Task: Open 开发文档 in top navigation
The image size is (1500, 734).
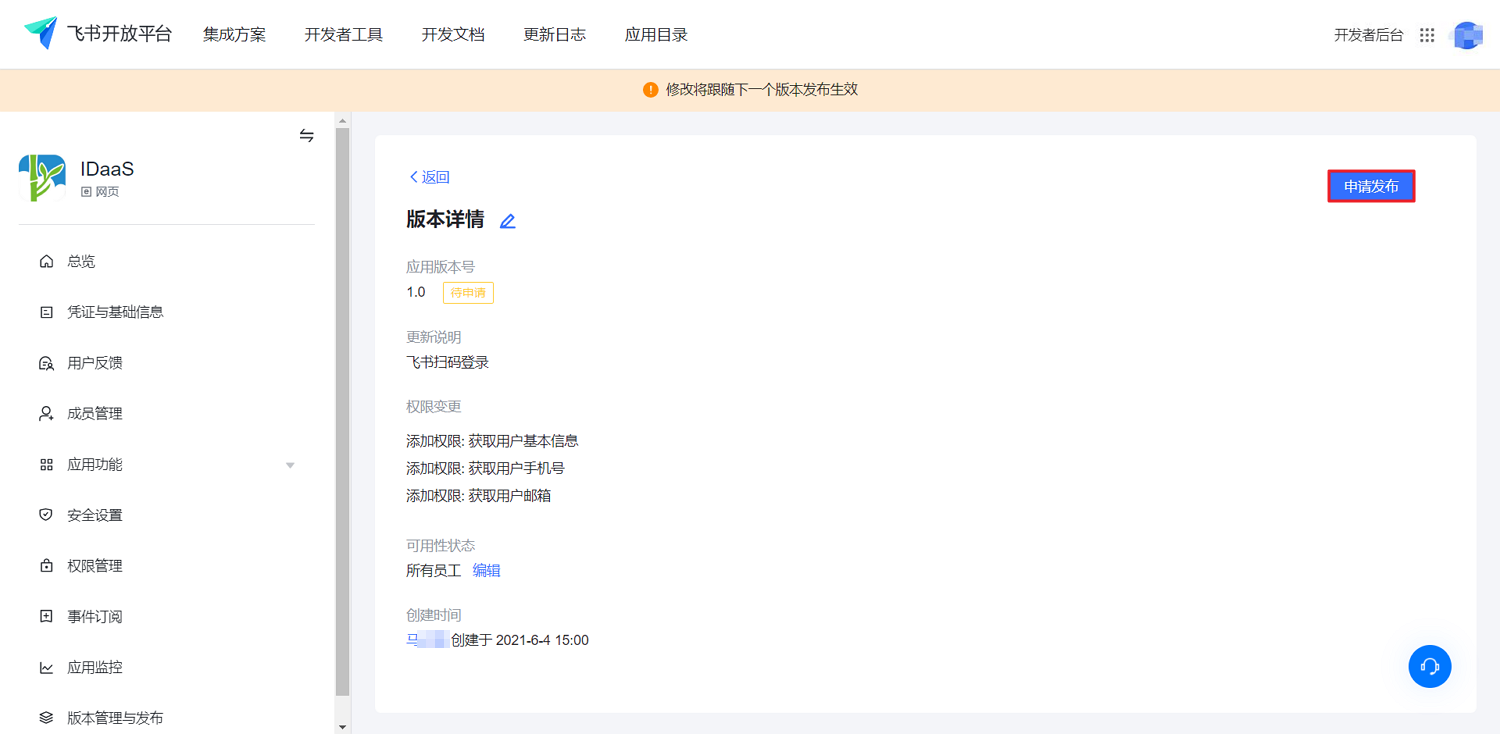Action: 453,35
